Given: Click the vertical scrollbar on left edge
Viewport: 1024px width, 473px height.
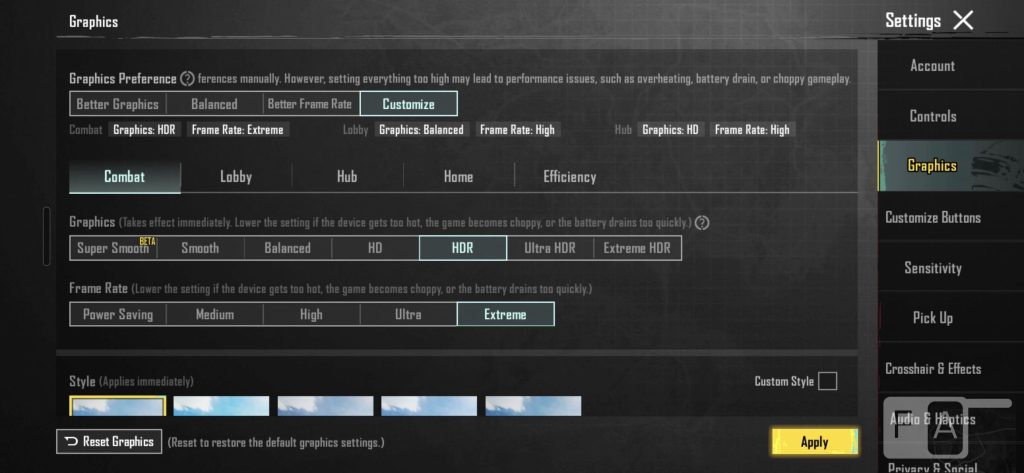Looking at the screenshot, I should [46, 236].
